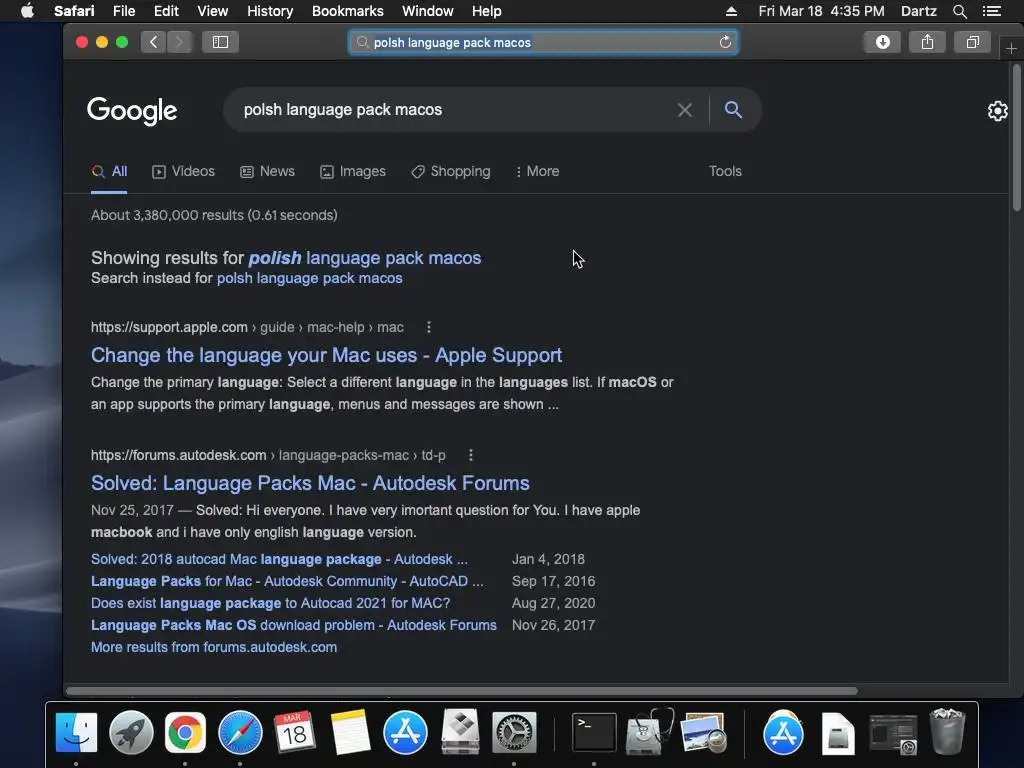Open Solved: 2018 autocad Mac language package

[279, 559]
